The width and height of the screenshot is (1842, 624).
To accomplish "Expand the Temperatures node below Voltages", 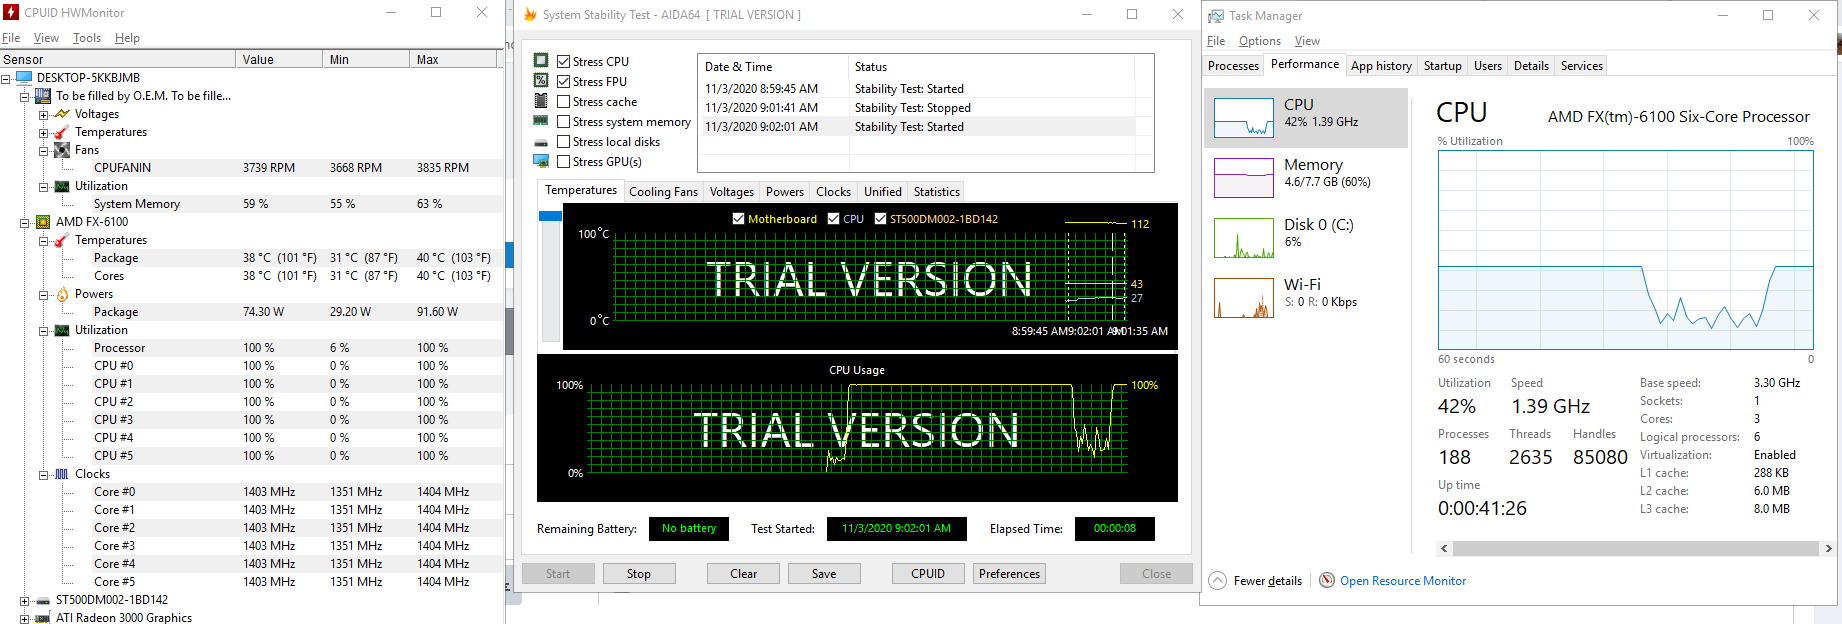I will (44, 132).
